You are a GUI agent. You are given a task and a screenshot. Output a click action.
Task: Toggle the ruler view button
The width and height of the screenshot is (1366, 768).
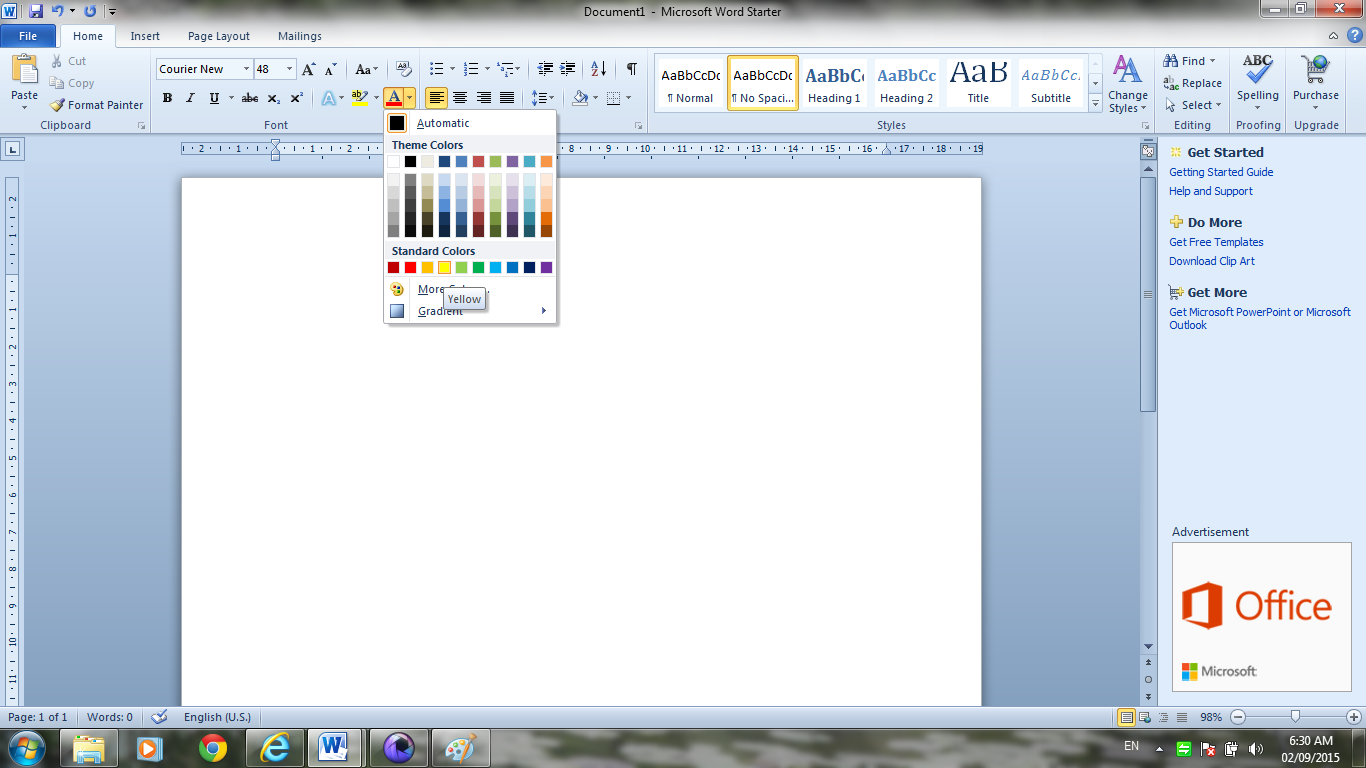[x=1148, y=152]
